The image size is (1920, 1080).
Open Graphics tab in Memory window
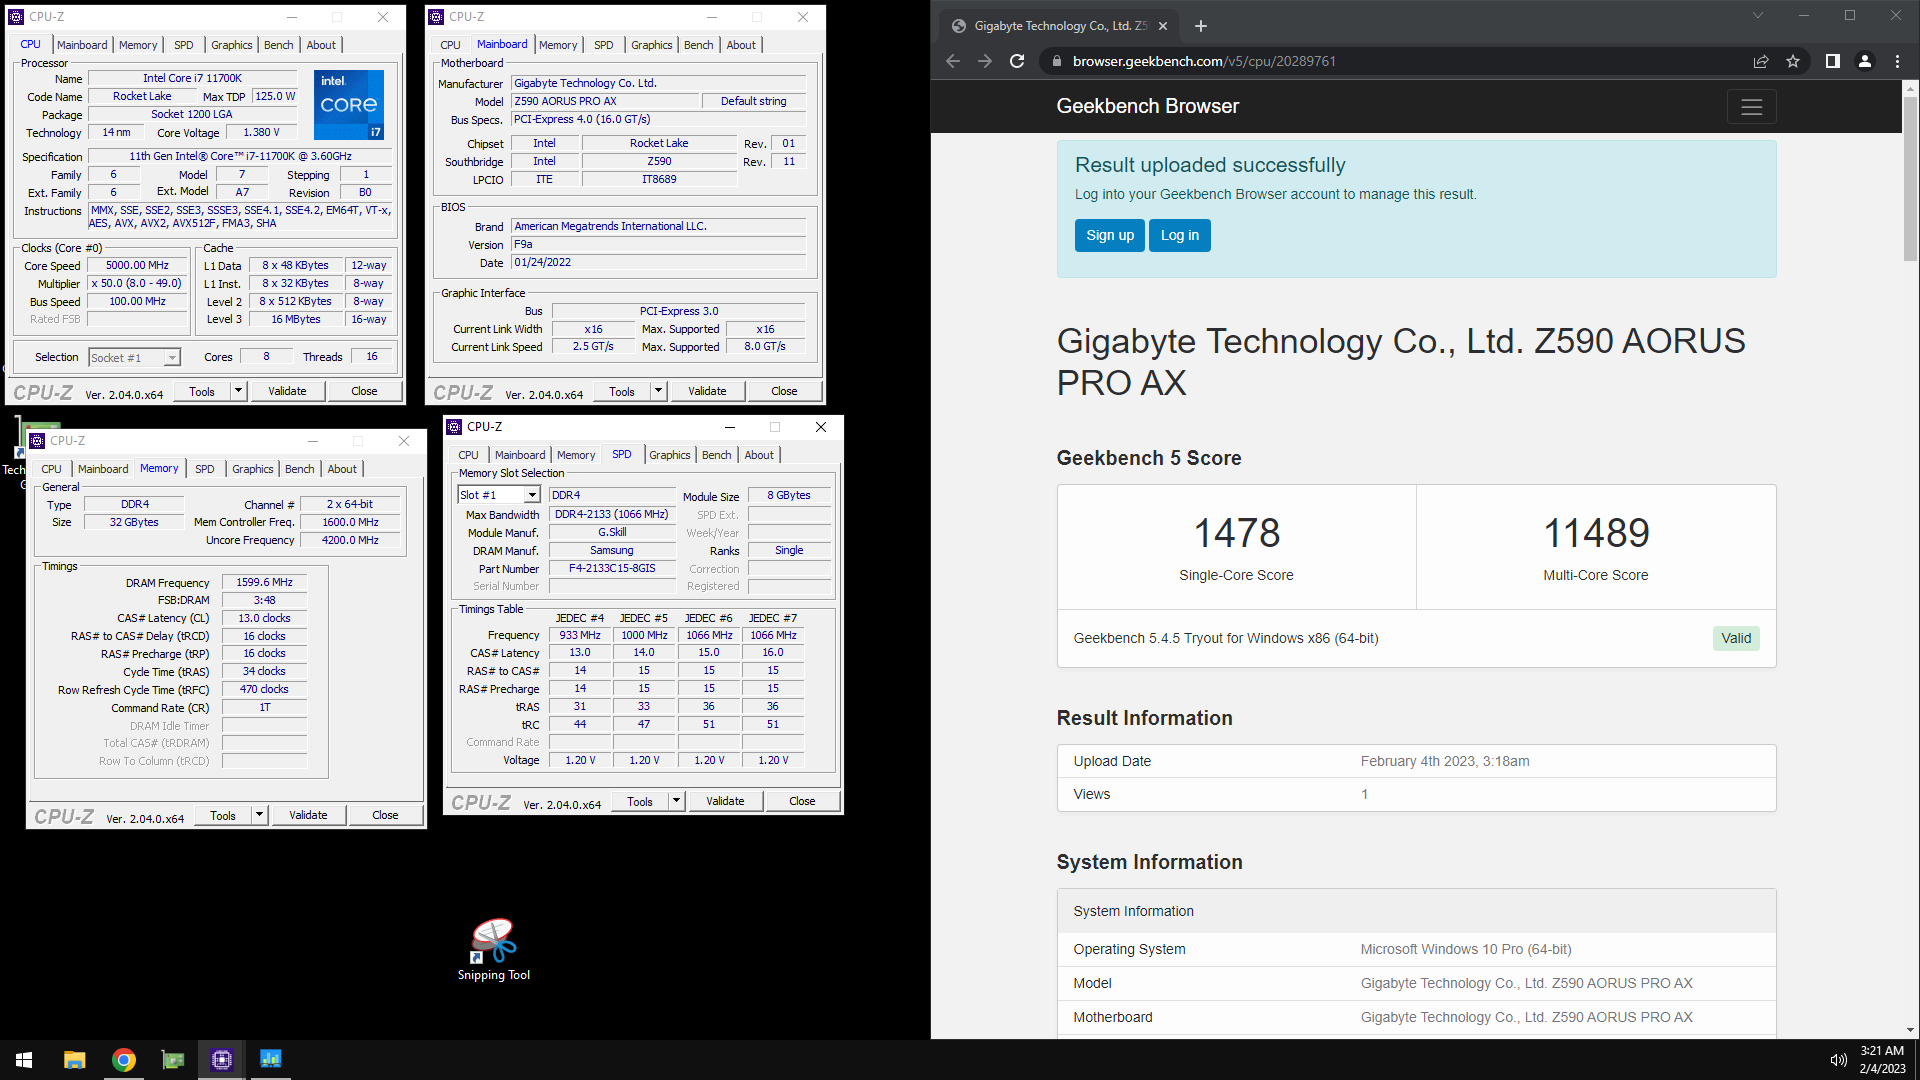tap(252, 469)
